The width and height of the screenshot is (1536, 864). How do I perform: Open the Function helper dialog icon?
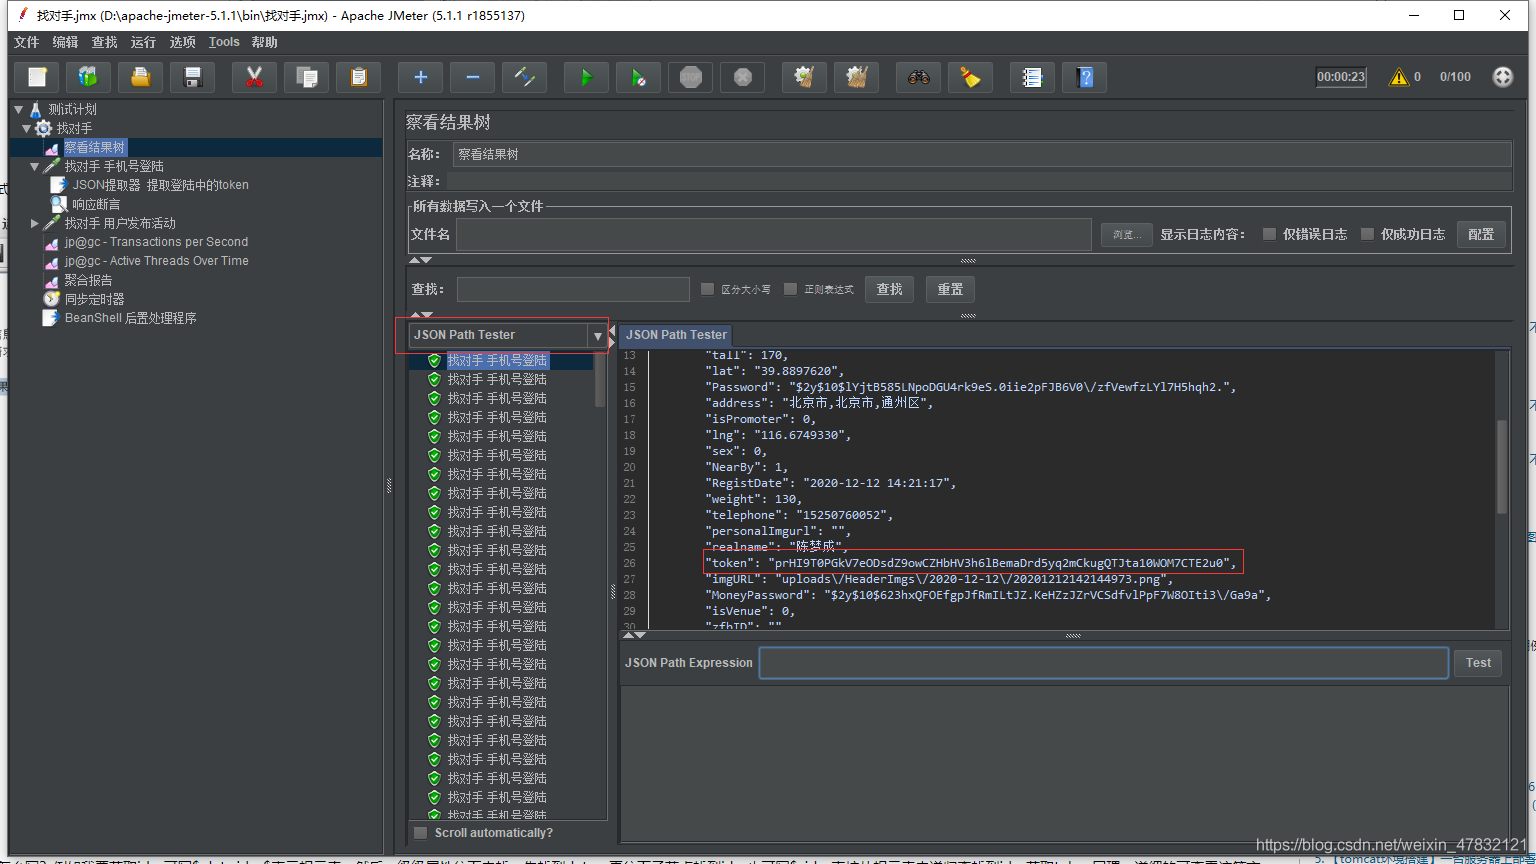(1032, 77)
